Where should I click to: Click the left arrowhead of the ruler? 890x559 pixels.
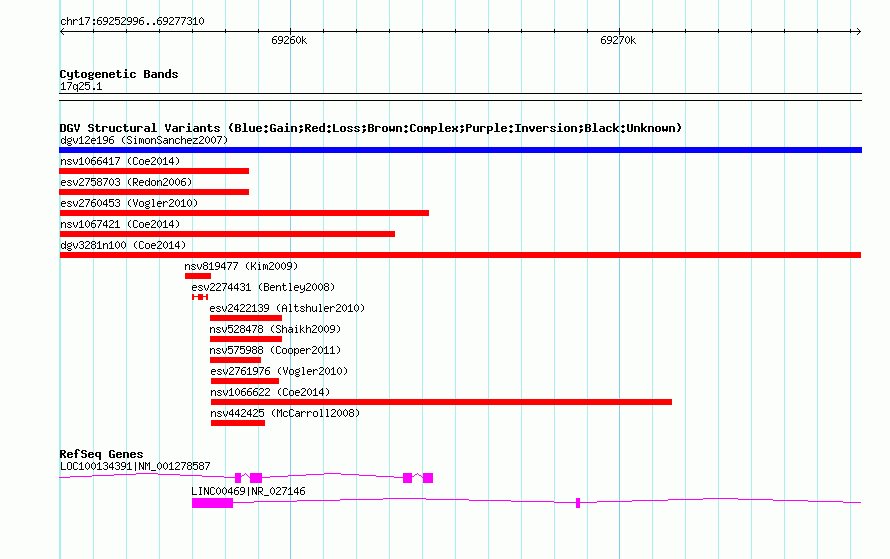pyautogui.click(x=63, y=31)
